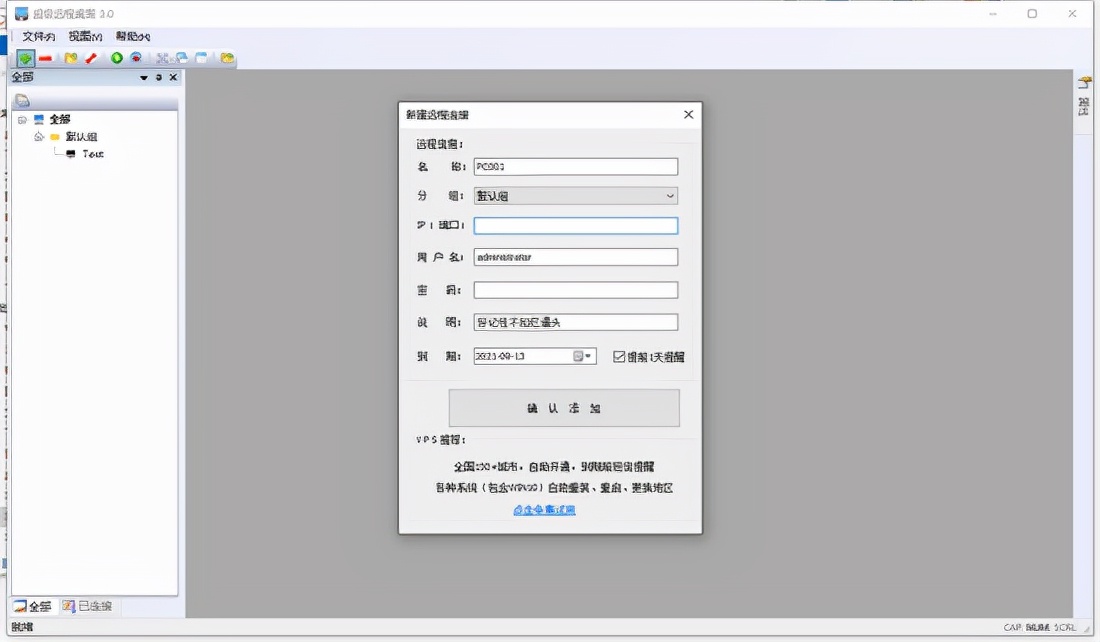Click the red pencil edit icon

click(91, 58)
